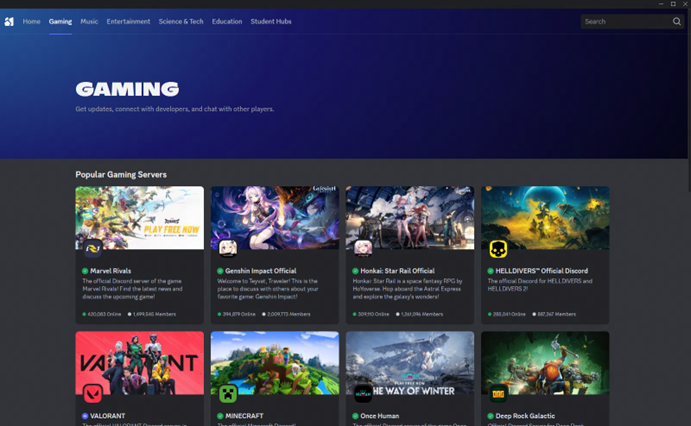Click Honkai: Star Rail server avatar
This screenshot has height=426, width=691.
[x=364, y=249]
